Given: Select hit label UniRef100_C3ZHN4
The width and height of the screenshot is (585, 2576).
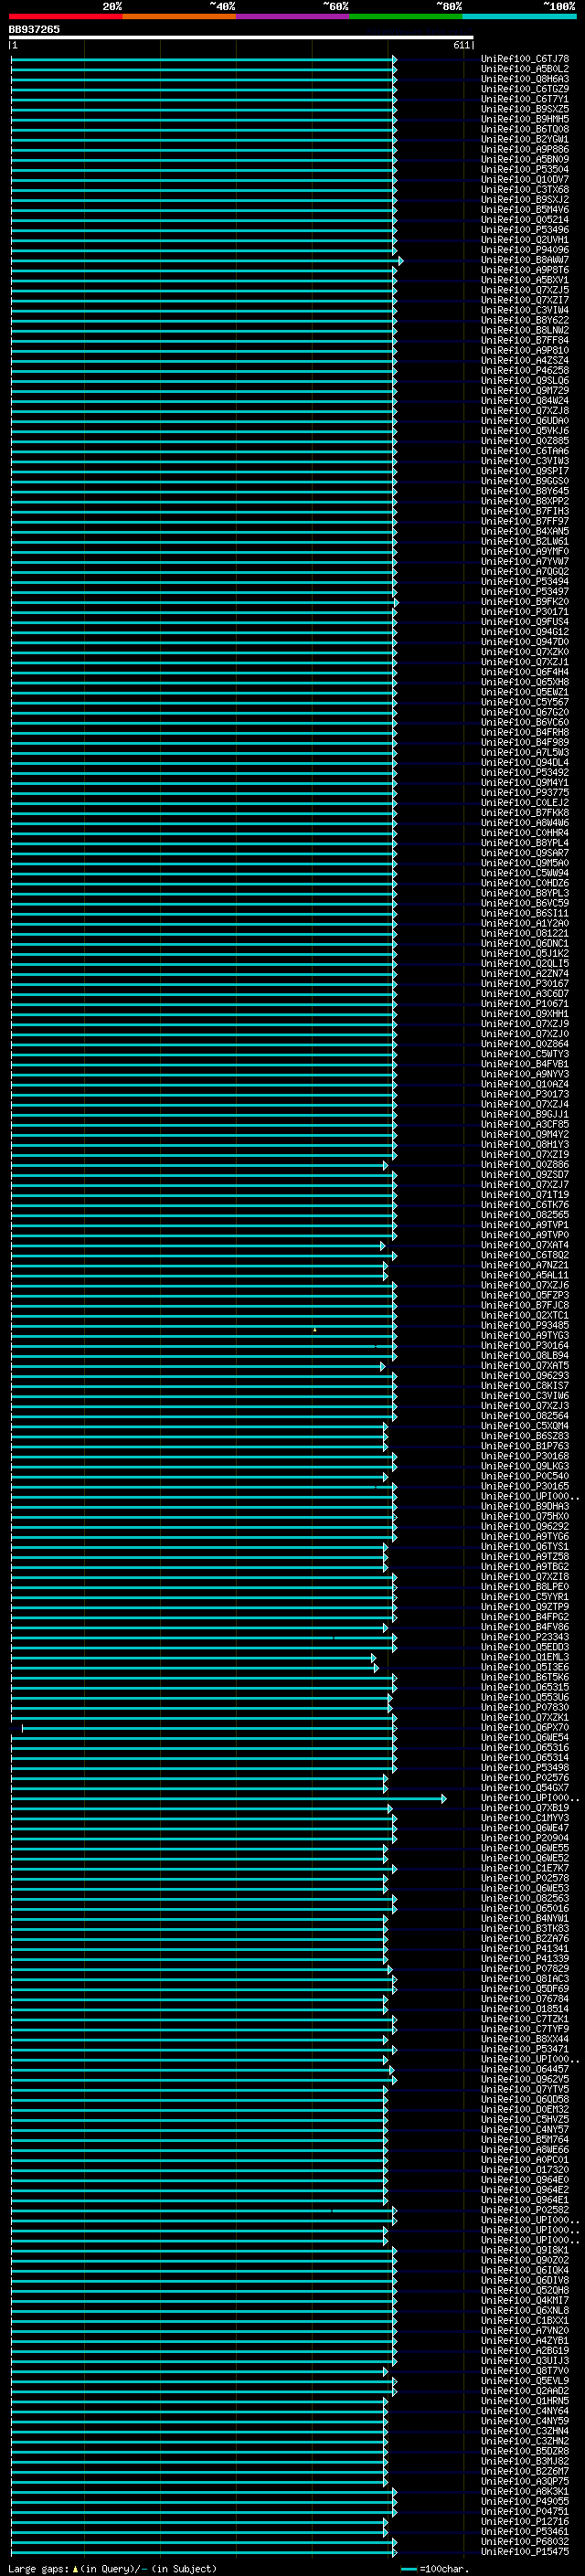Looking at the screenshot, I should (x=525, y=2430).
